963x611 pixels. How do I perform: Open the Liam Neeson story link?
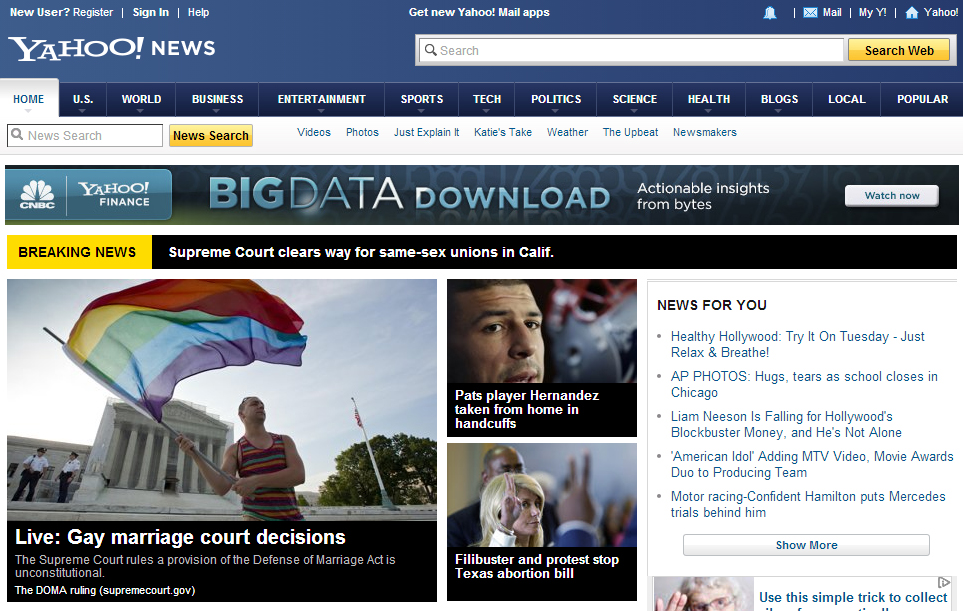pyautogui.click(x=786, y=424)
